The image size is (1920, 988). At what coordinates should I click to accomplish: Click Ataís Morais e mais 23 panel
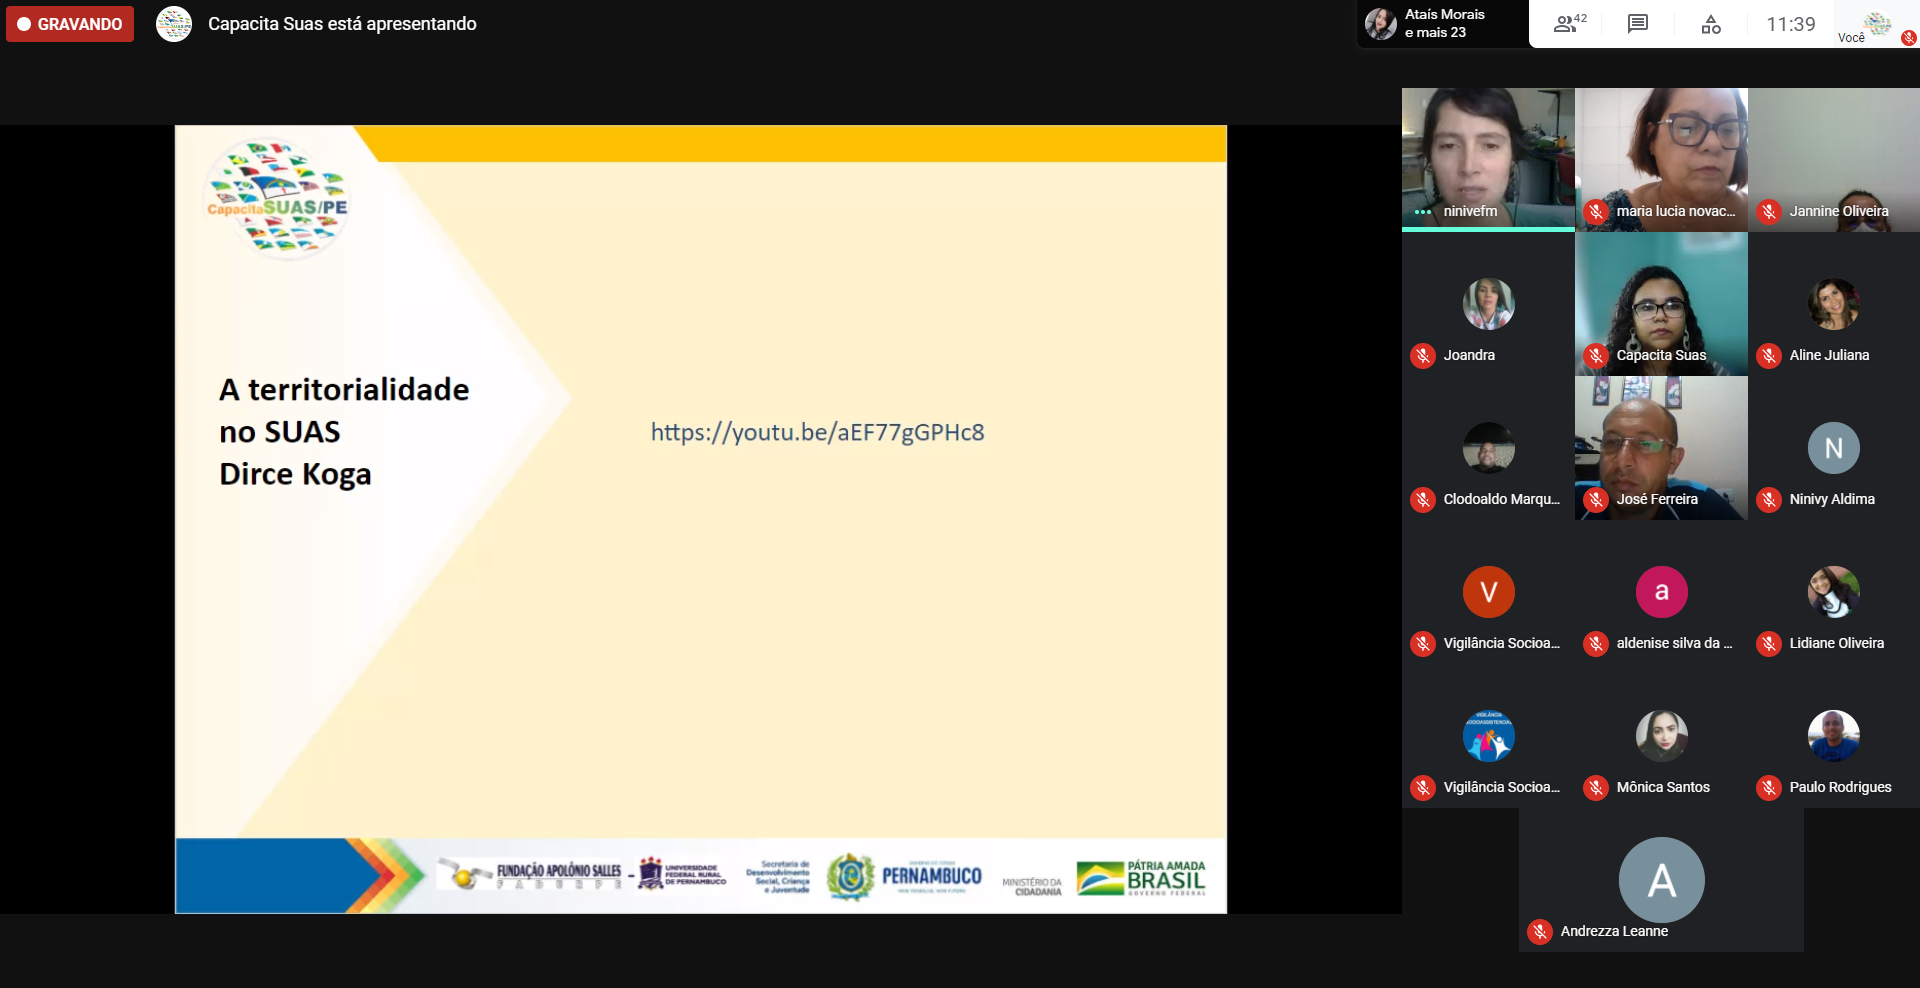pos(1442,24)
